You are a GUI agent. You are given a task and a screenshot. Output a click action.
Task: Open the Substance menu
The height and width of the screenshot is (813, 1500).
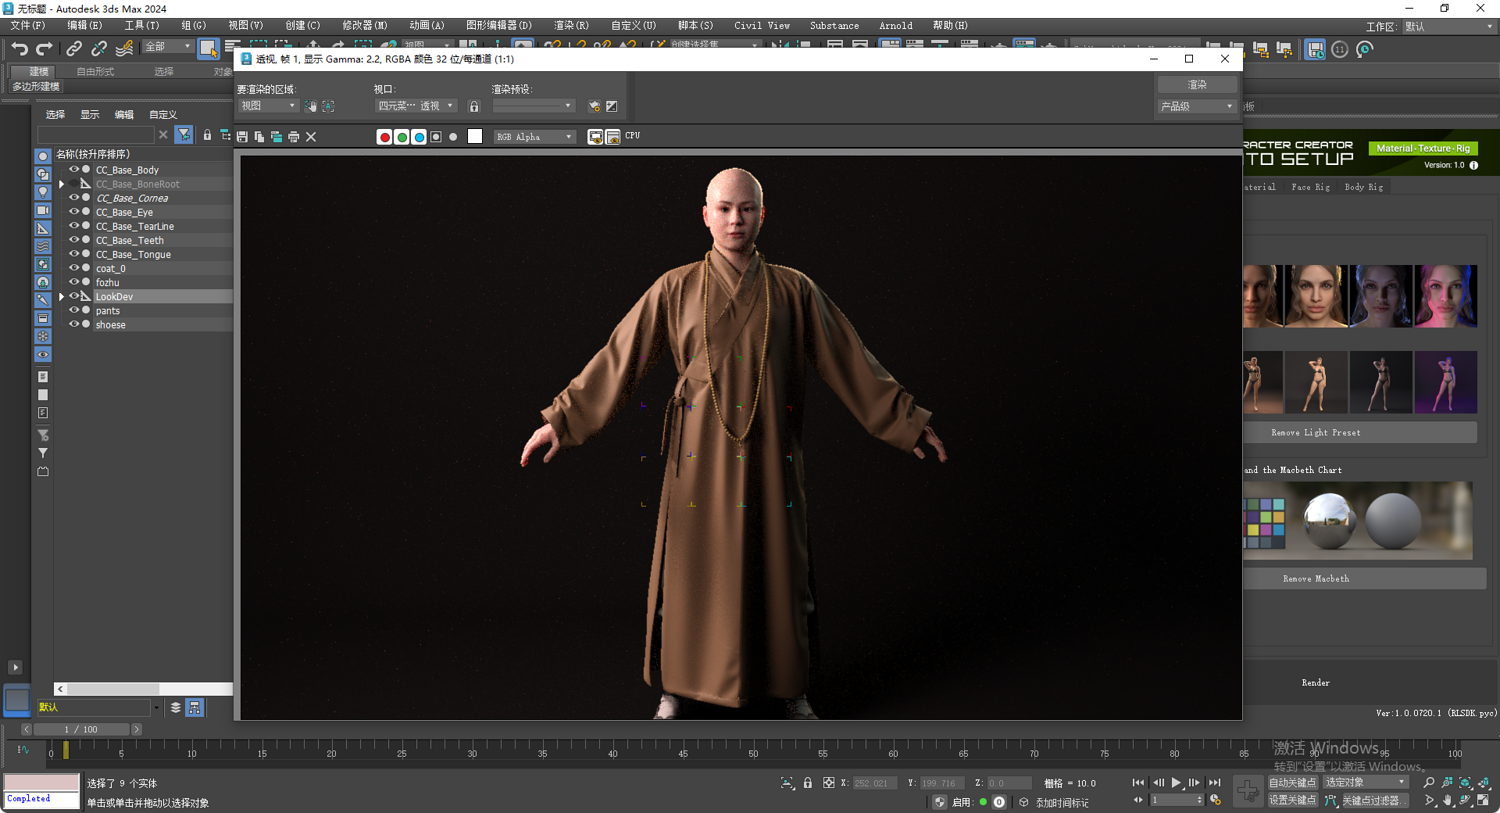[x=834, y=26]
